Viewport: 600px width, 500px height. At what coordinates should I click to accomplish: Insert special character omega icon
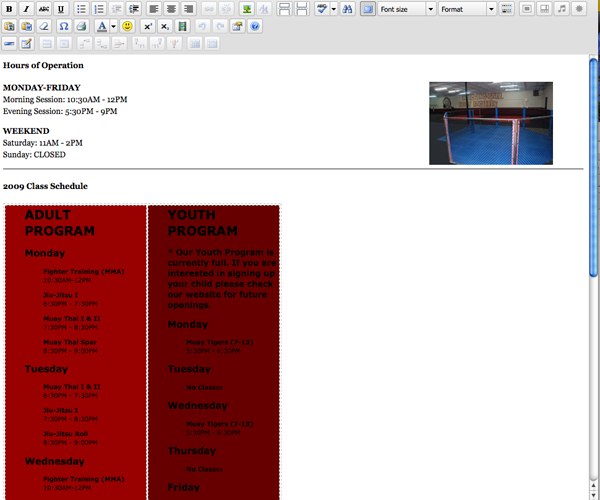point(64,26)
